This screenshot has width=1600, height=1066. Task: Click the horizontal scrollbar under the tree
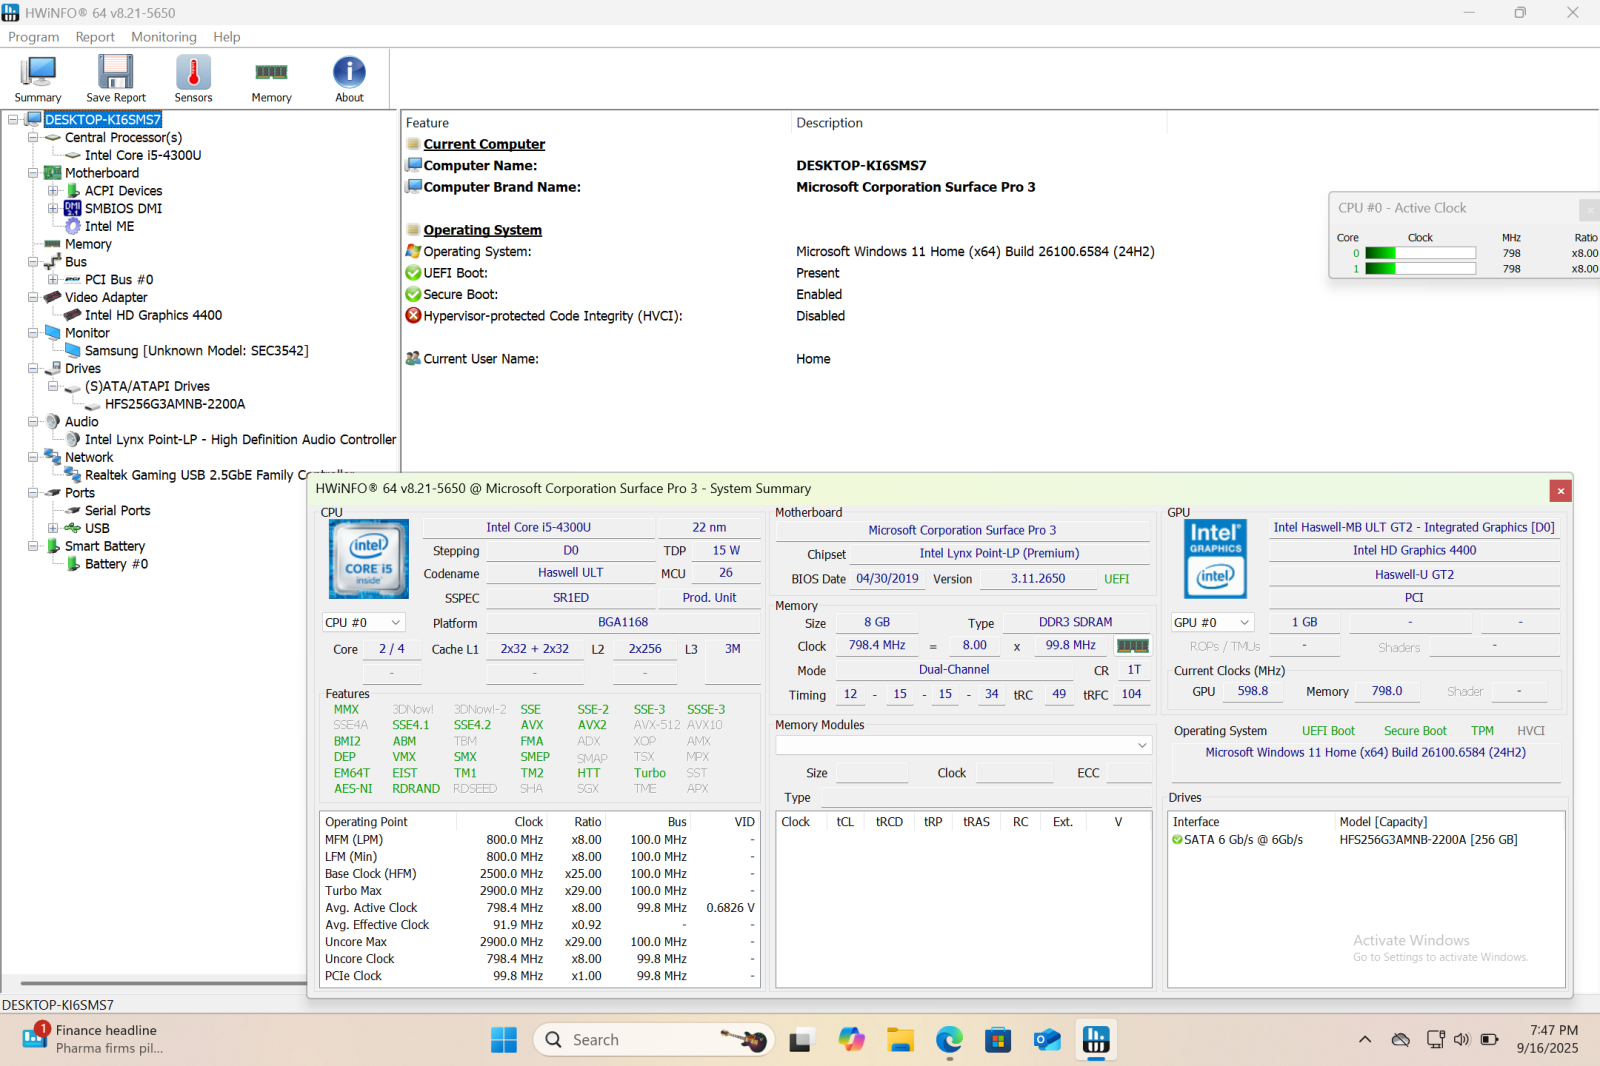point(160,983)
